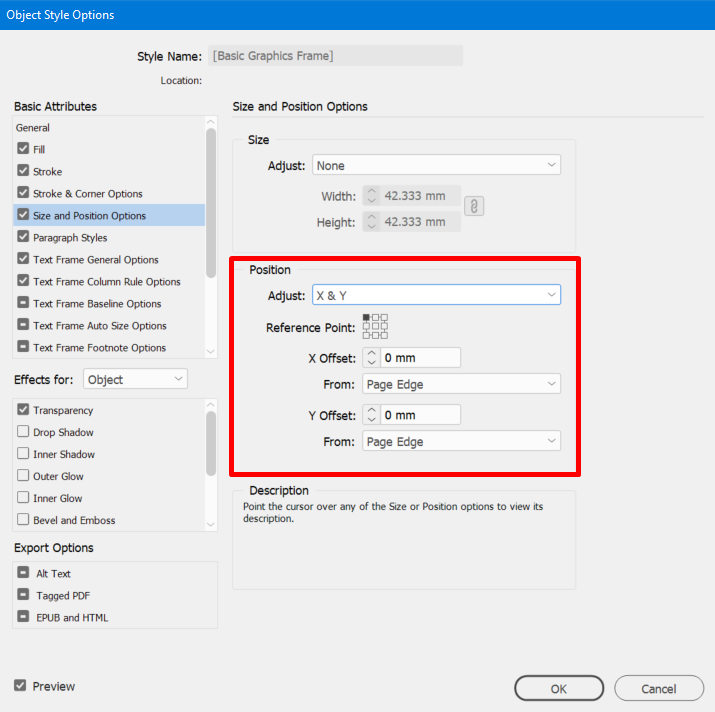
Task: Open the Effects for Object dropdown
Action: 135,379
